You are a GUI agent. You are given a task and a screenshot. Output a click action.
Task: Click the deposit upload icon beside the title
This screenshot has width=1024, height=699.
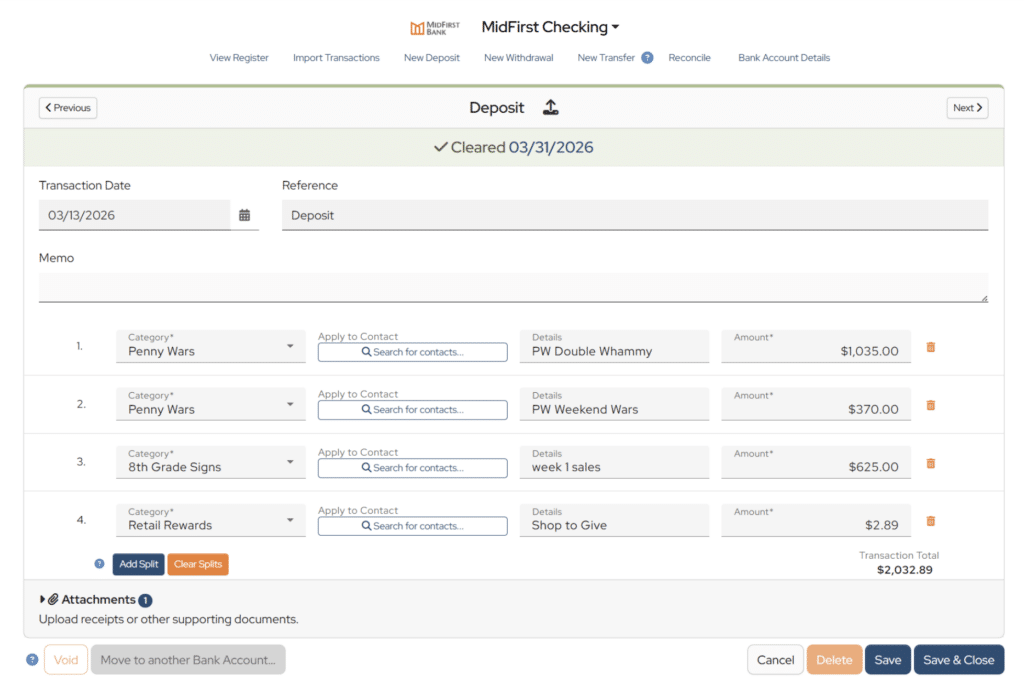551,108
